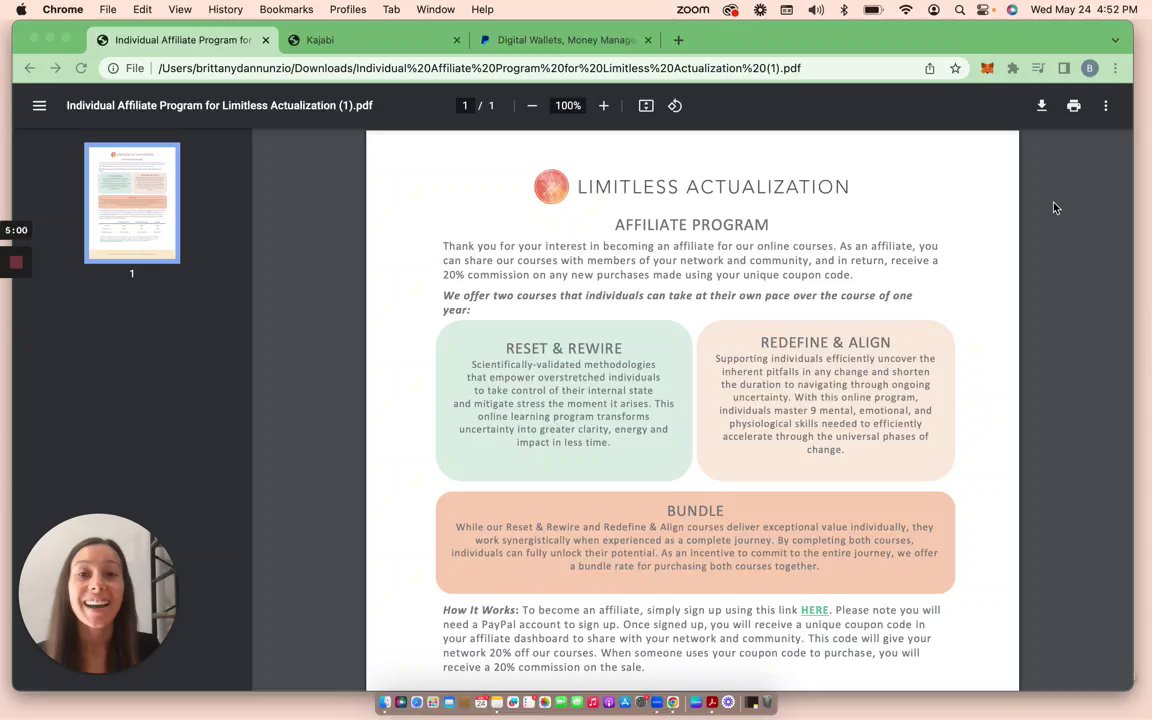Close the Kajabi tab

pos(457,40)
